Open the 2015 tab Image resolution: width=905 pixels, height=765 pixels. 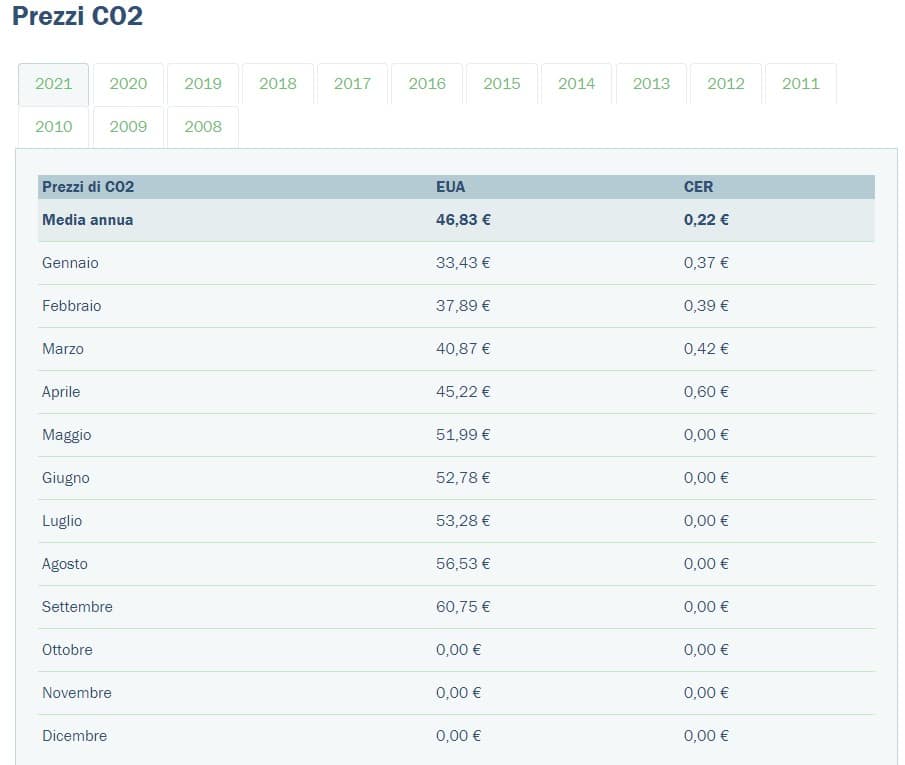[x=502, y=84]
